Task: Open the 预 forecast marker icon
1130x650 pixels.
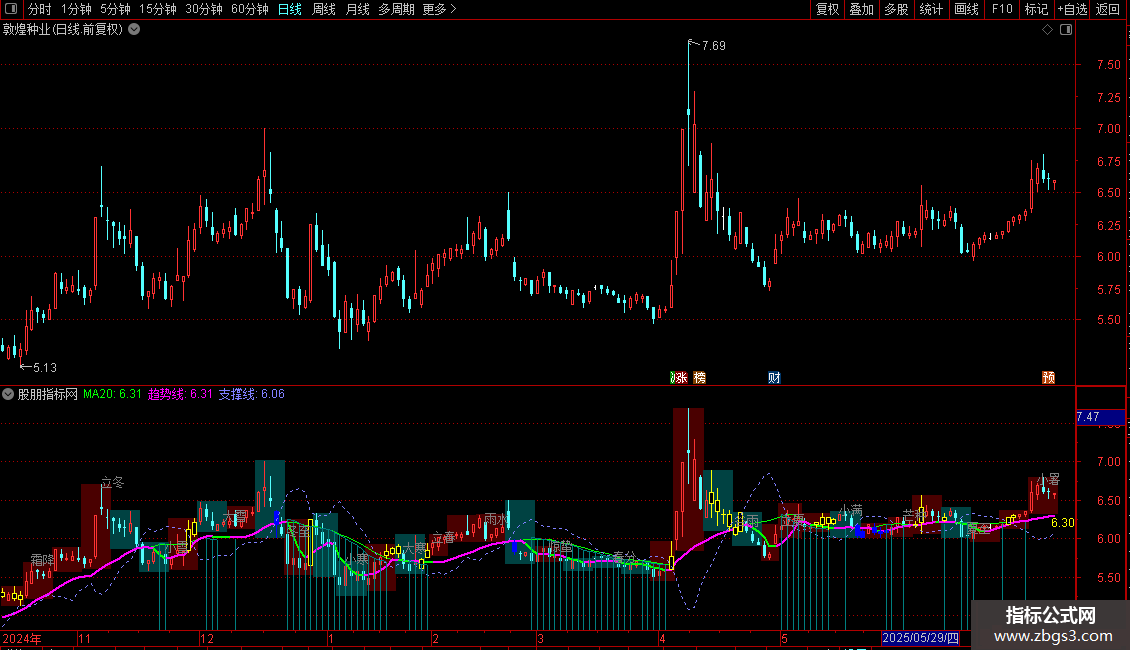Action: tap(1049, 378)
